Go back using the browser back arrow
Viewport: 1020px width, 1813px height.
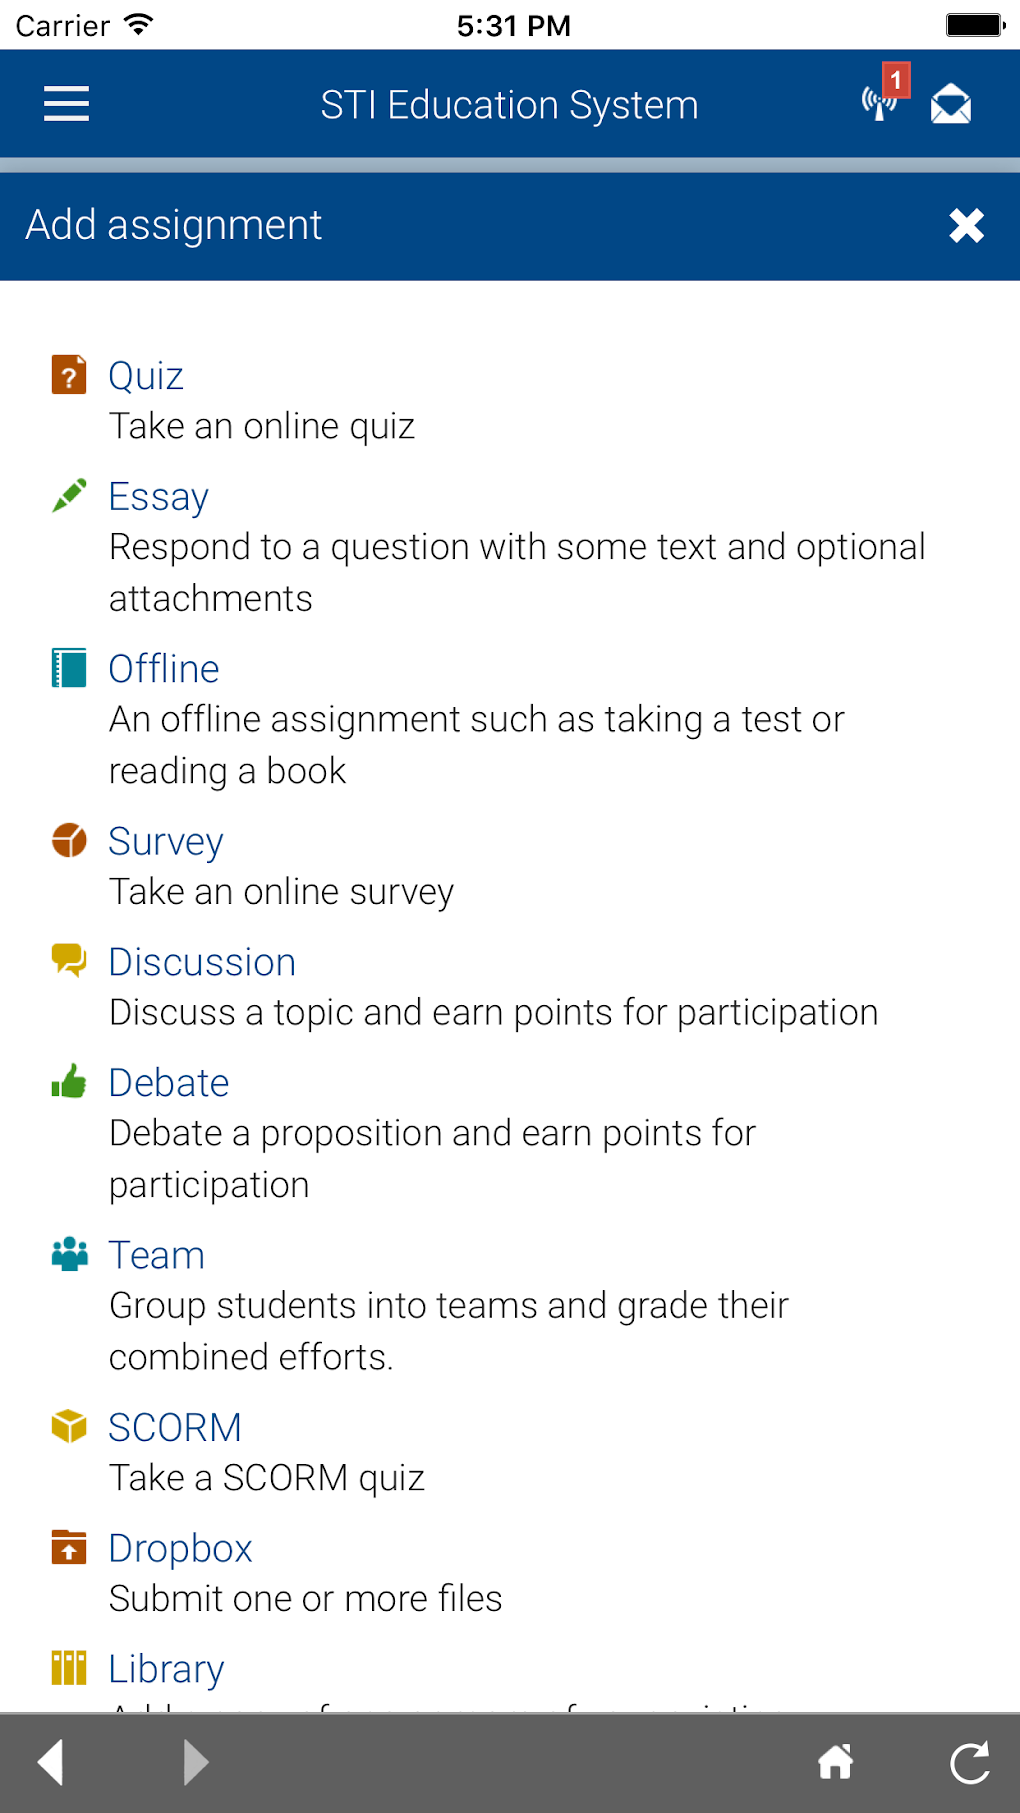click(51, 1762)
